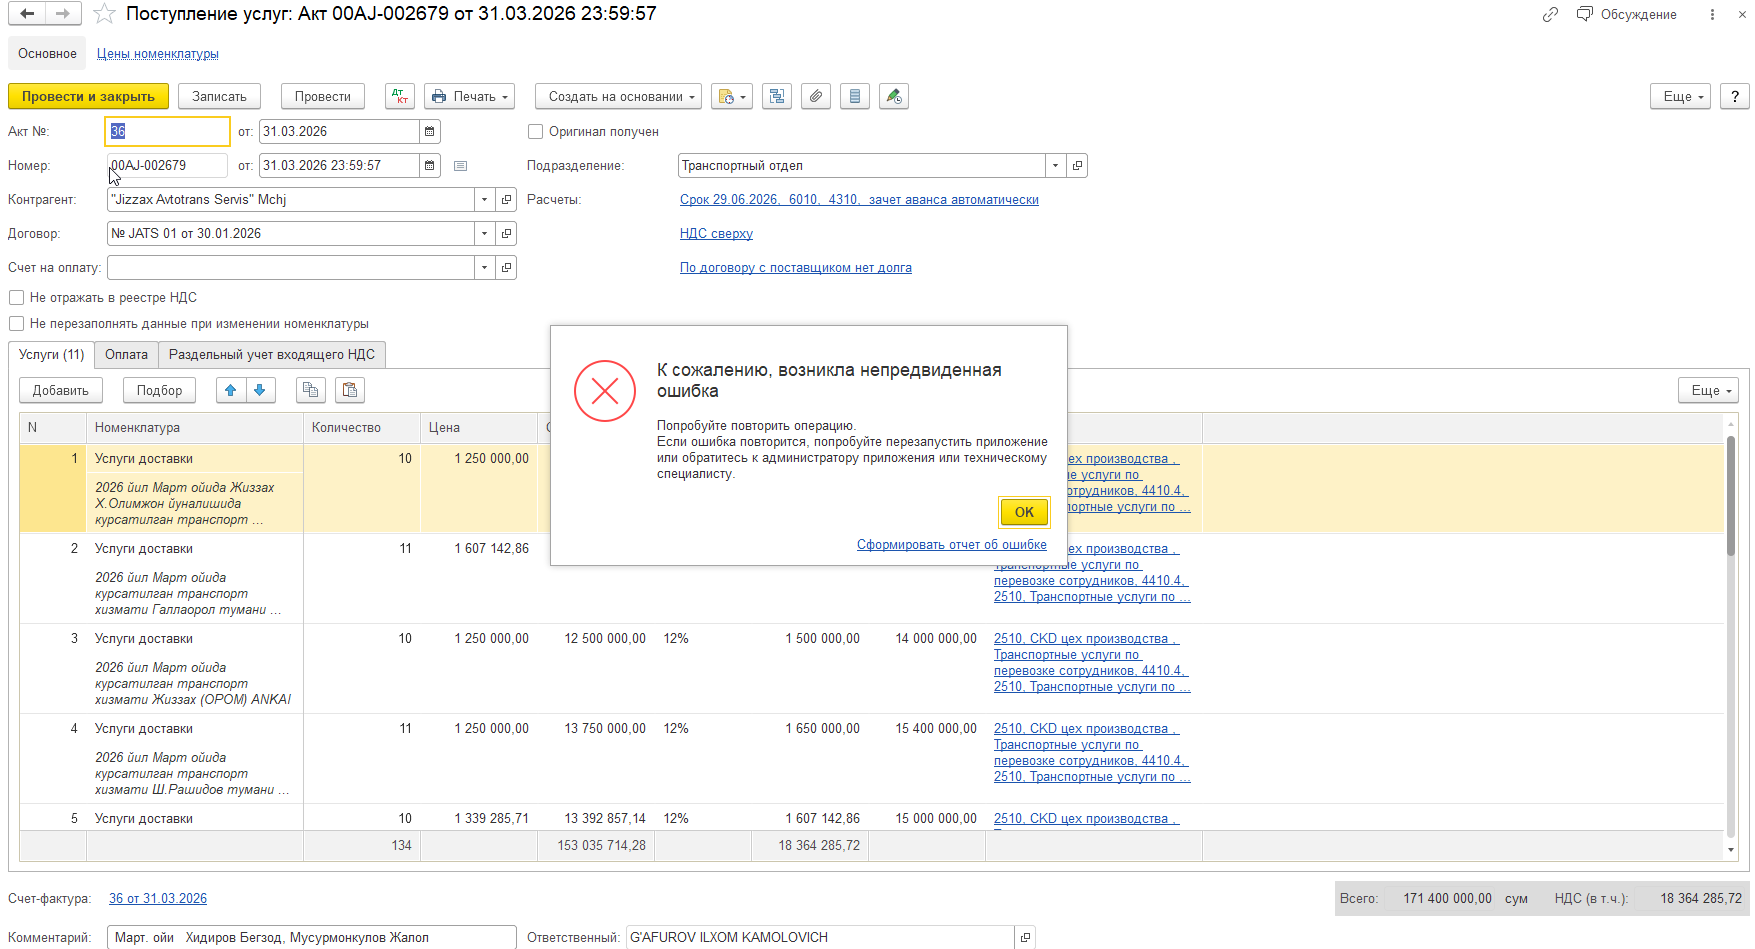Viewport: 1755px width, 949px height.
Task: Expand the Контрагент dropdown list
Action: (485, 199)
